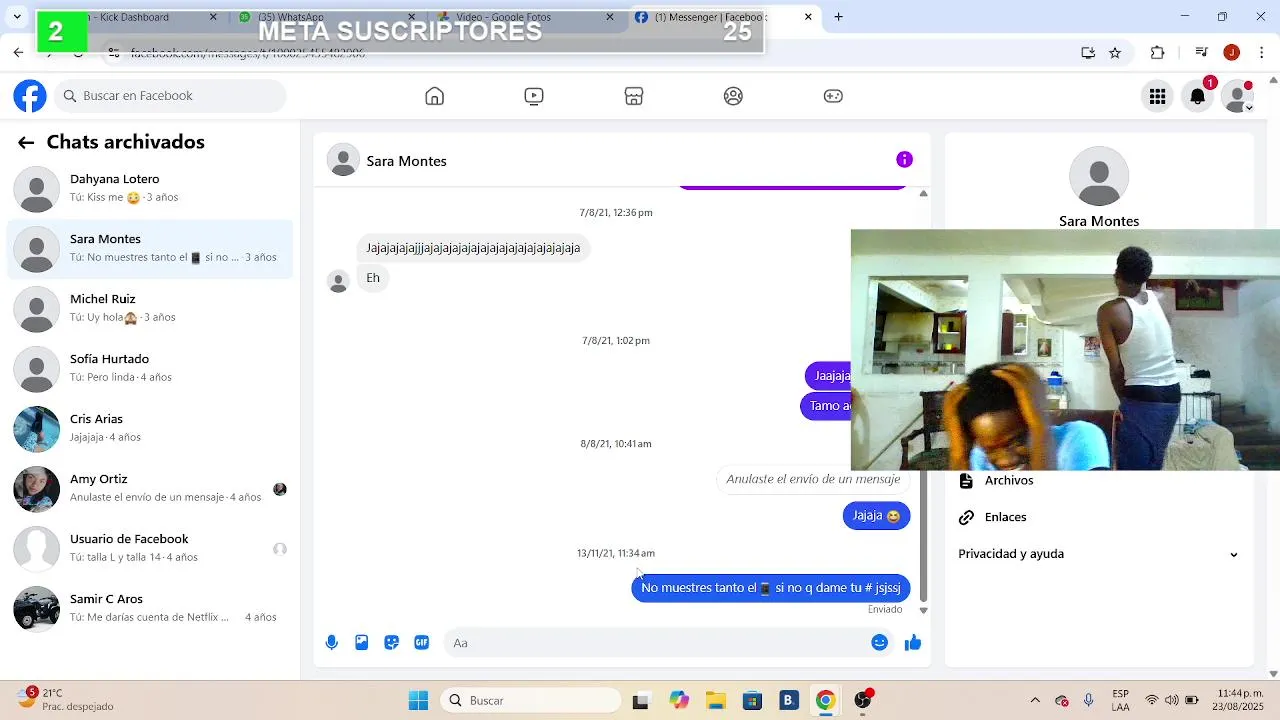This screenshot has height=720, width=1280.
Task: Click the long 'Jajajajajj' received message
Action: pos(473,248)
